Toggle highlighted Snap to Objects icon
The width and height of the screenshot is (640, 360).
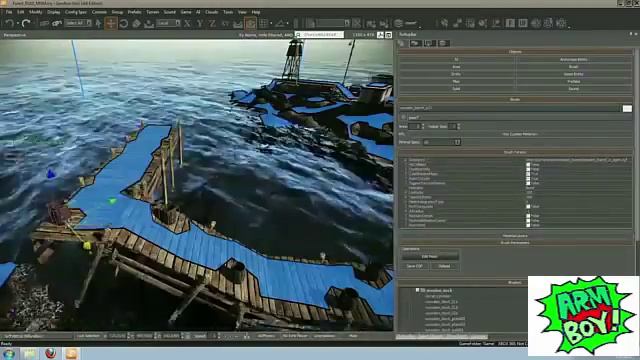click(x=251, y=23)
